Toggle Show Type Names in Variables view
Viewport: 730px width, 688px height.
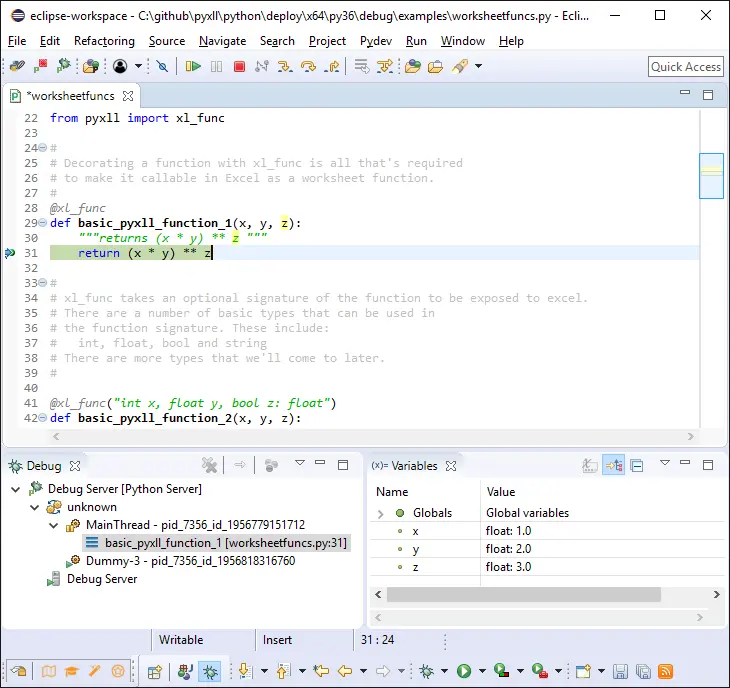click(x=590, y=465)
